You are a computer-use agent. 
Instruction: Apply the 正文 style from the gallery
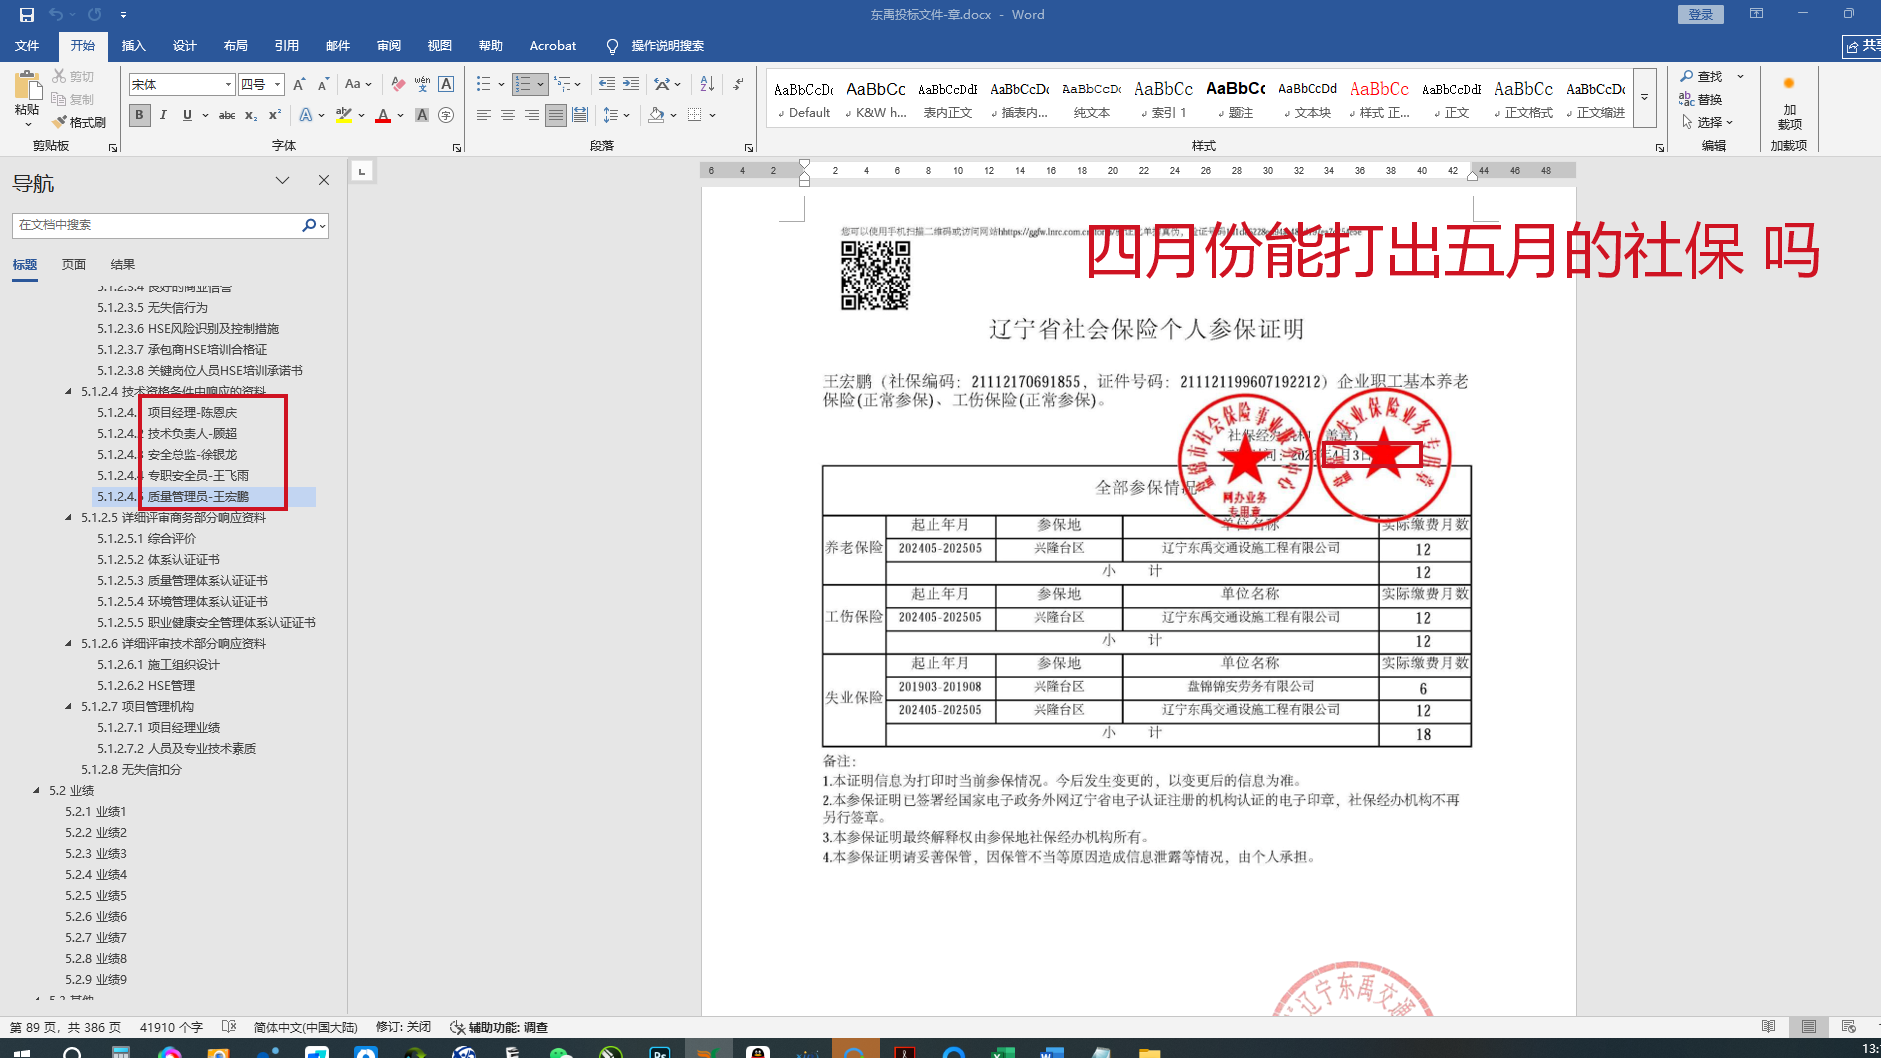pos(1452,99)
